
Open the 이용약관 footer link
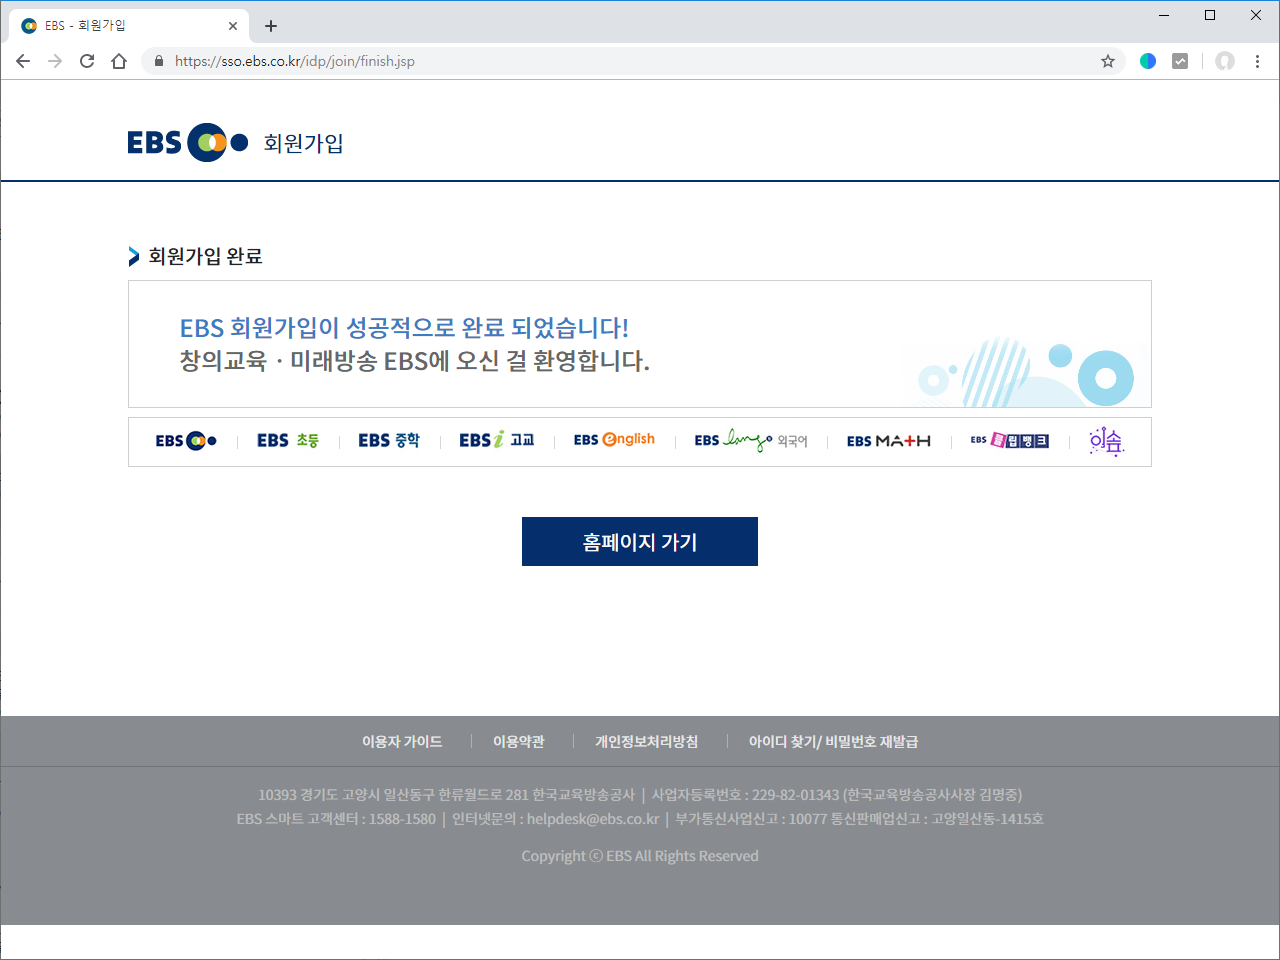click(x=519, y=742)
